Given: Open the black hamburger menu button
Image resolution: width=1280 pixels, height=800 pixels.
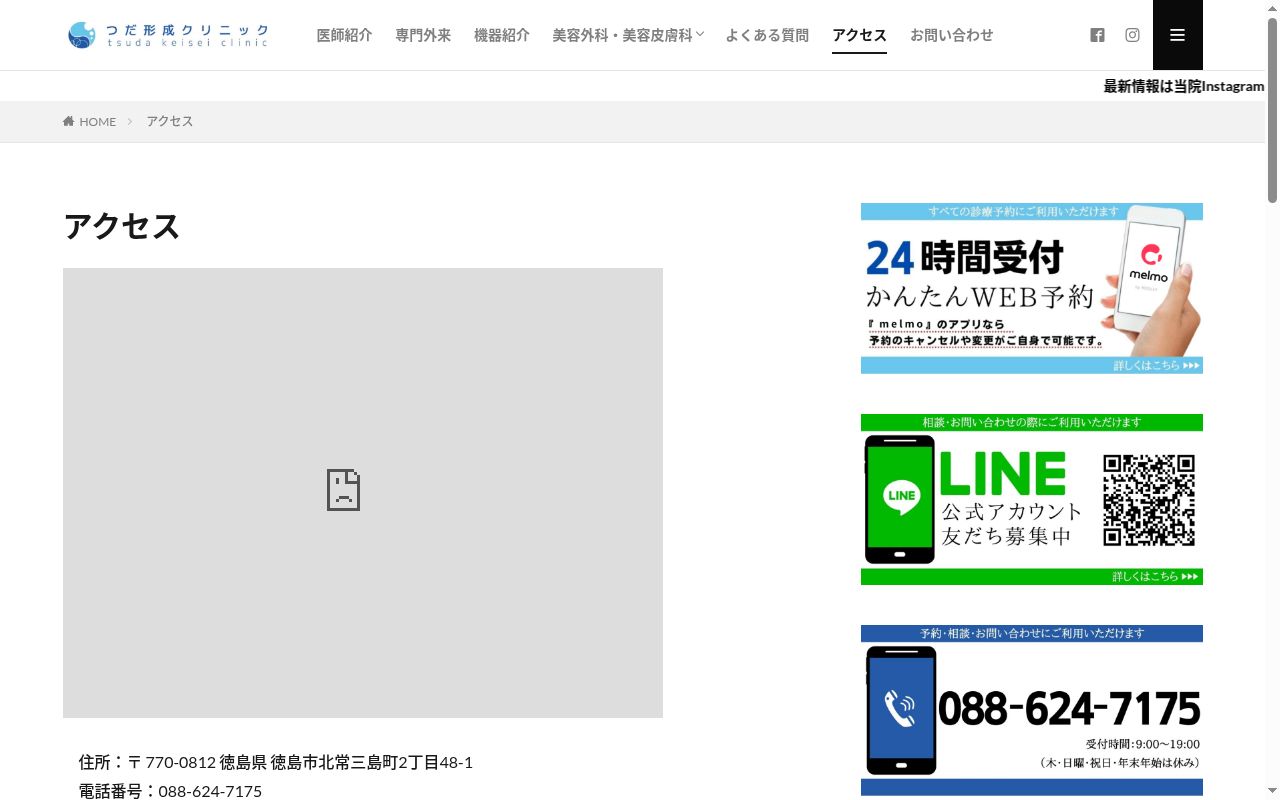Looking at the screenshot, I should tap(1178, 35).
